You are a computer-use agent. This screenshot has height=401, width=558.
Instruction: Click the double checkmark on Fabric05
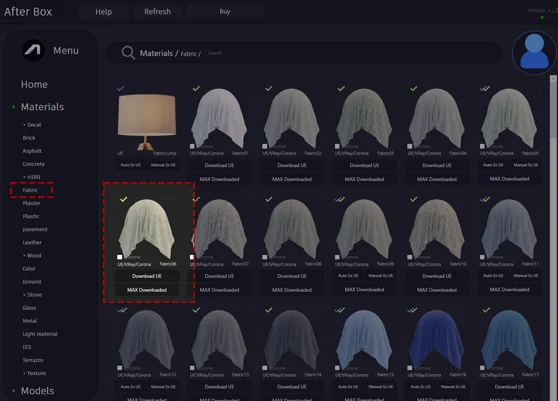485,88
